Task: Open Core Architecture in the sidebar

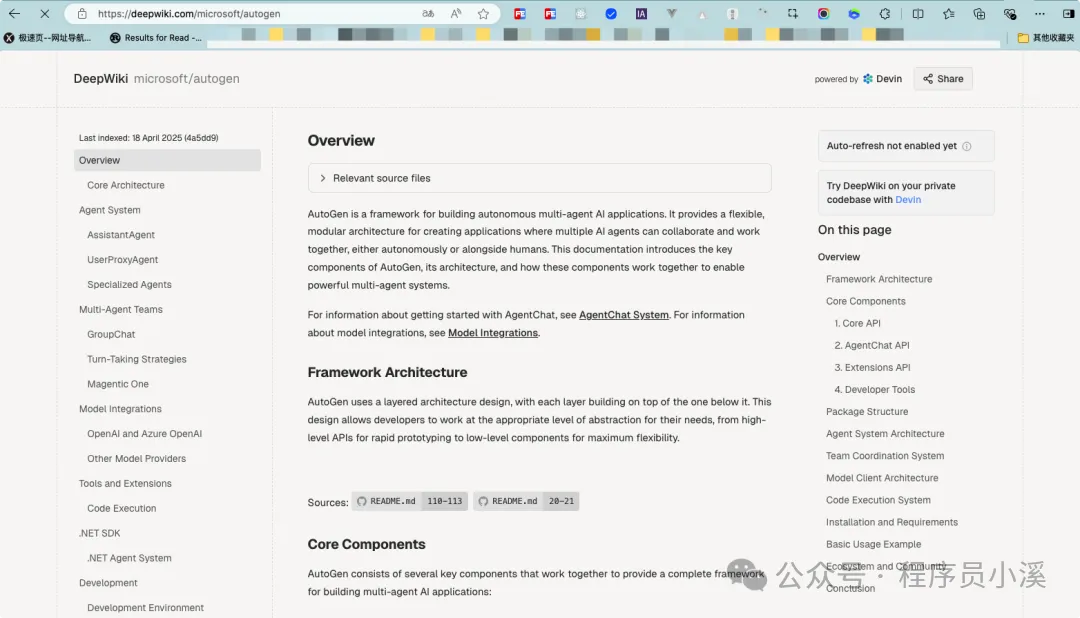Action: click(x=126, y=185)
